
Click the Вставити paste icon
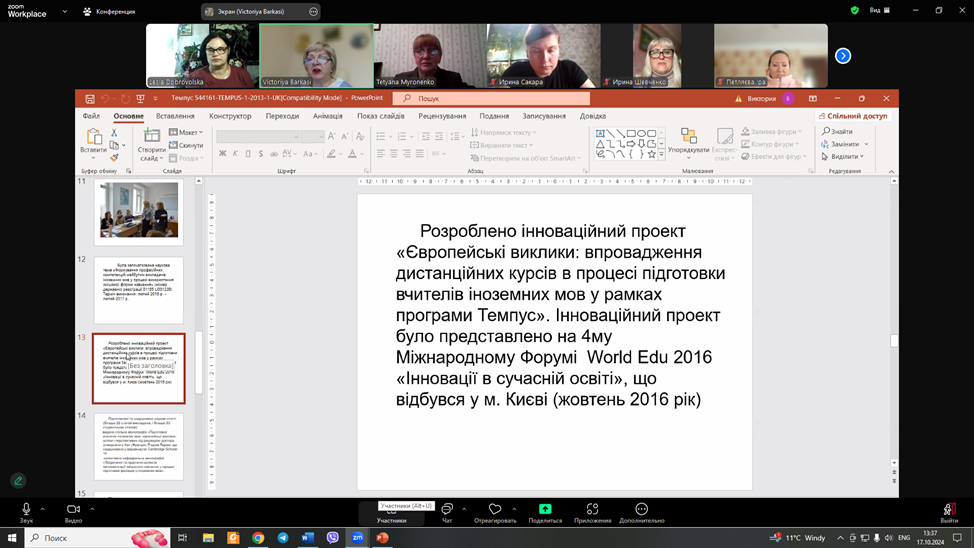pyautogui.click(x=94, y=137)
